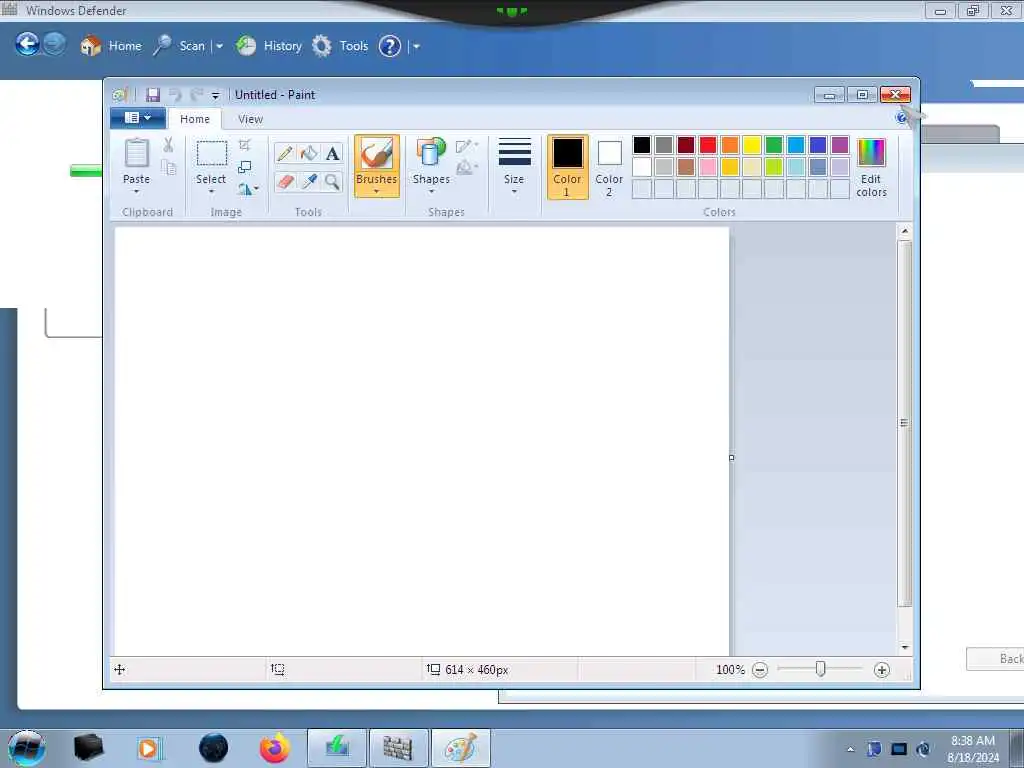
Task: Show hidden tray icons arrow
Action: click(850, 749)
